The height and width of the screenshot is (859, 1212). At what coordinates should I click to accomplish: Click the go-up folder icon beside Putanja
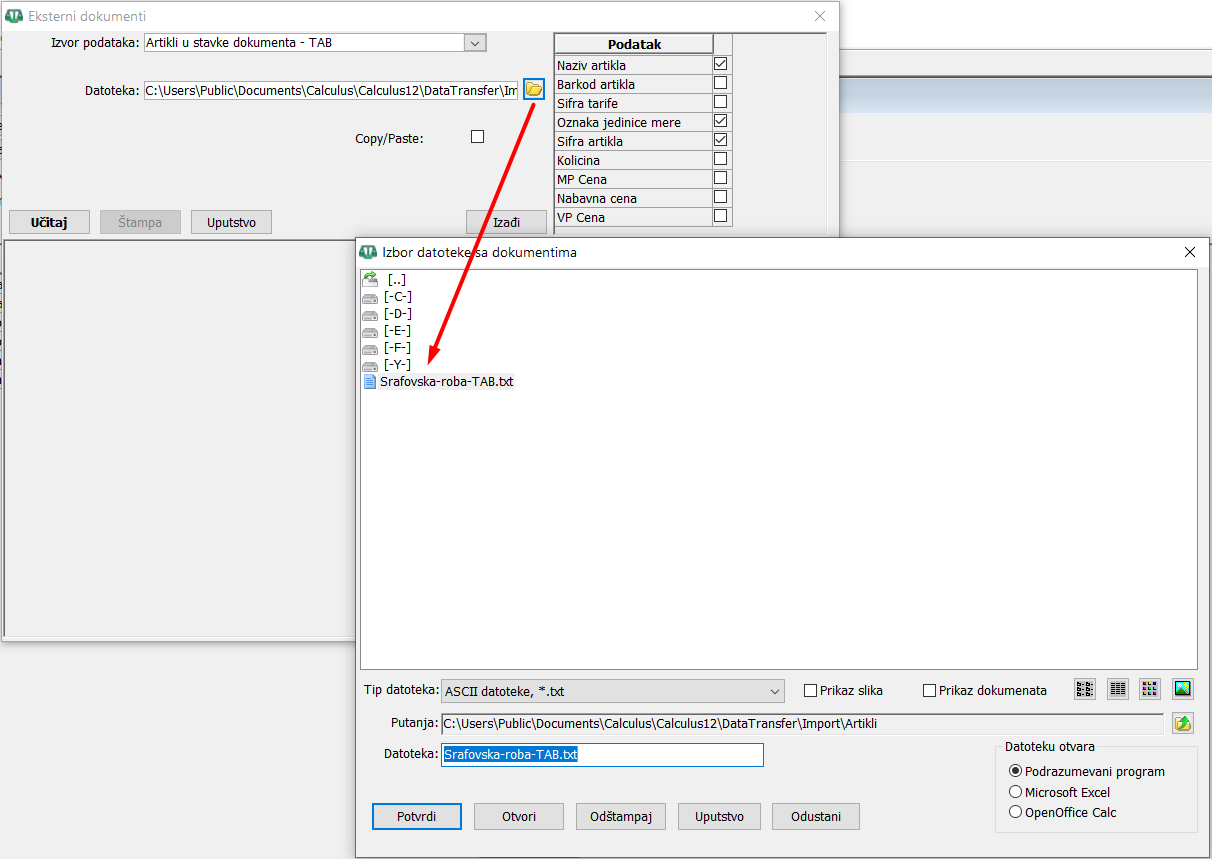[1183, 723]
